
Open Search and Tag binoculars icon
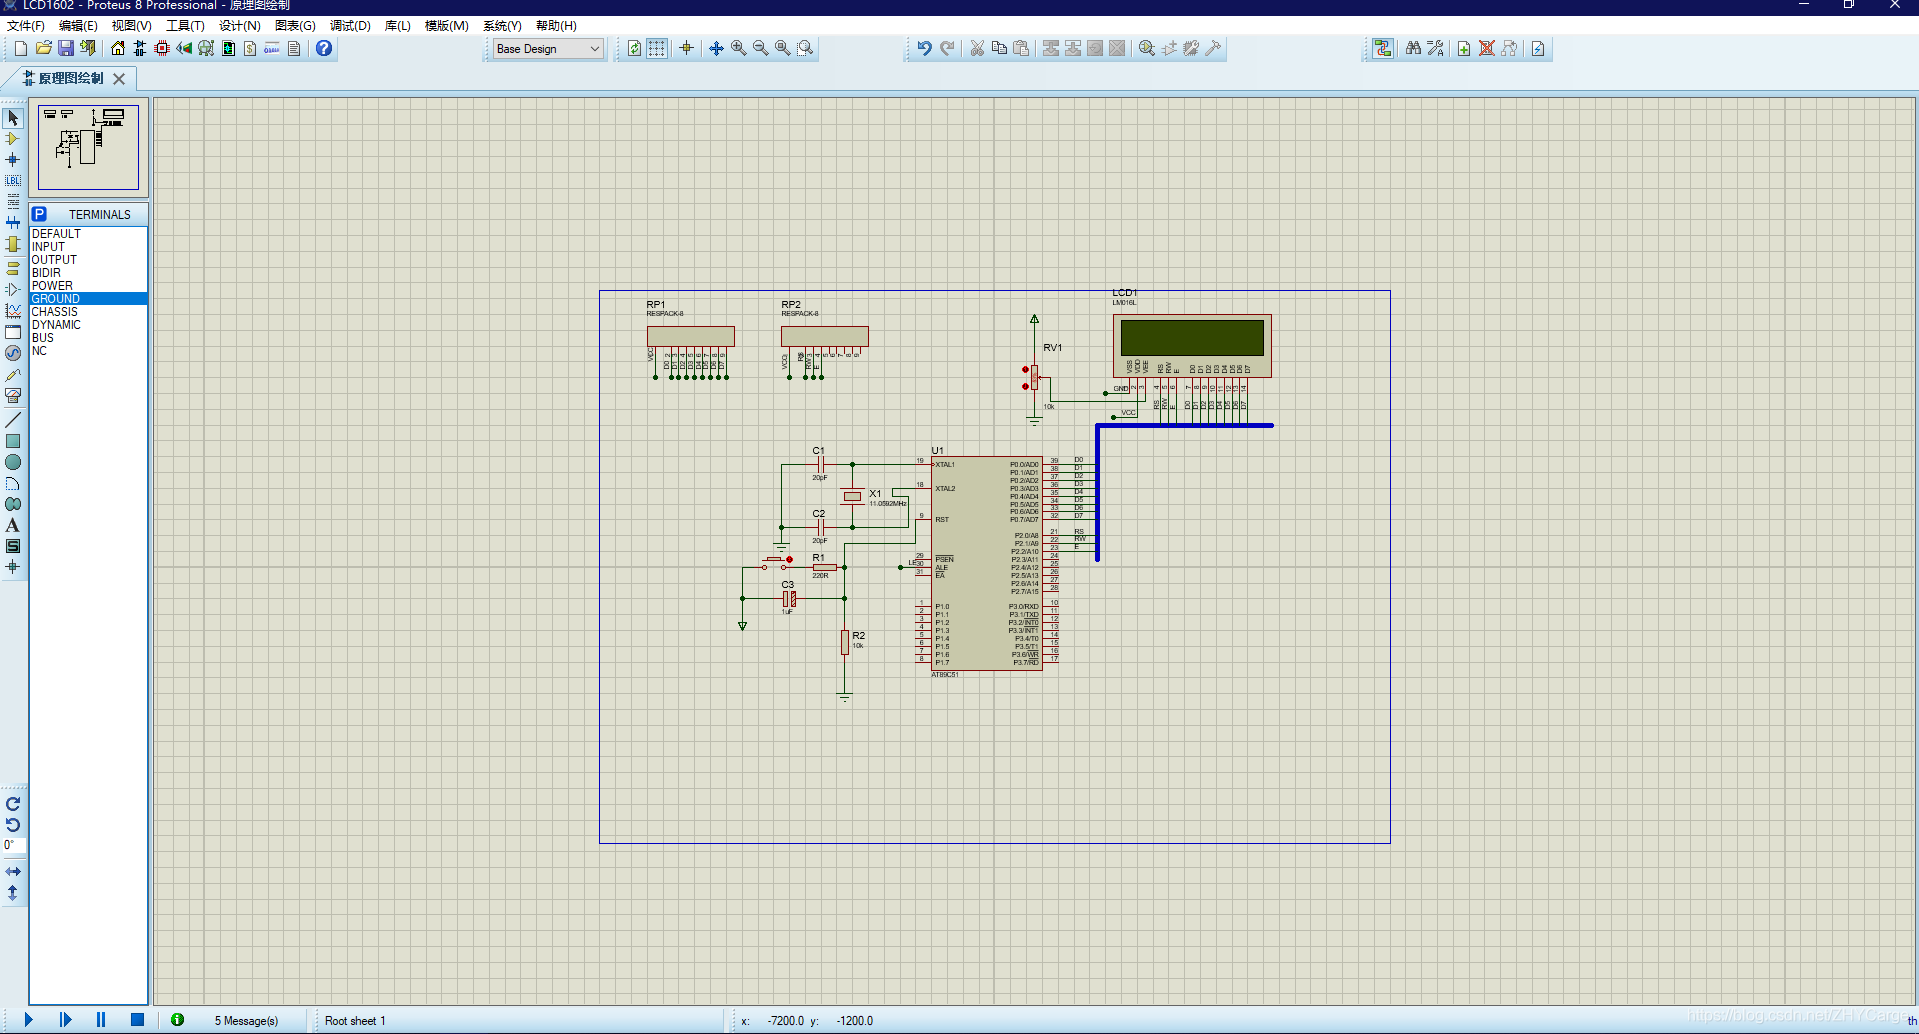pyautogui.click(x=1413, y=48)
